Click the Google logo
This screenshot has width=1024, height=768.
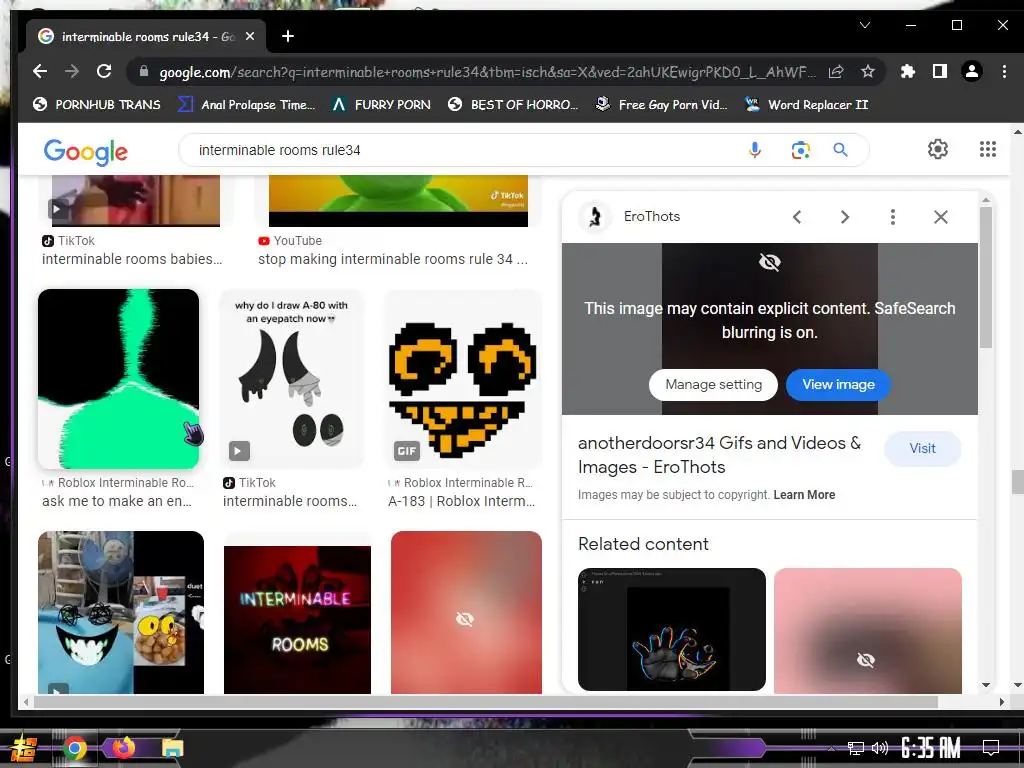pos(86,152)
